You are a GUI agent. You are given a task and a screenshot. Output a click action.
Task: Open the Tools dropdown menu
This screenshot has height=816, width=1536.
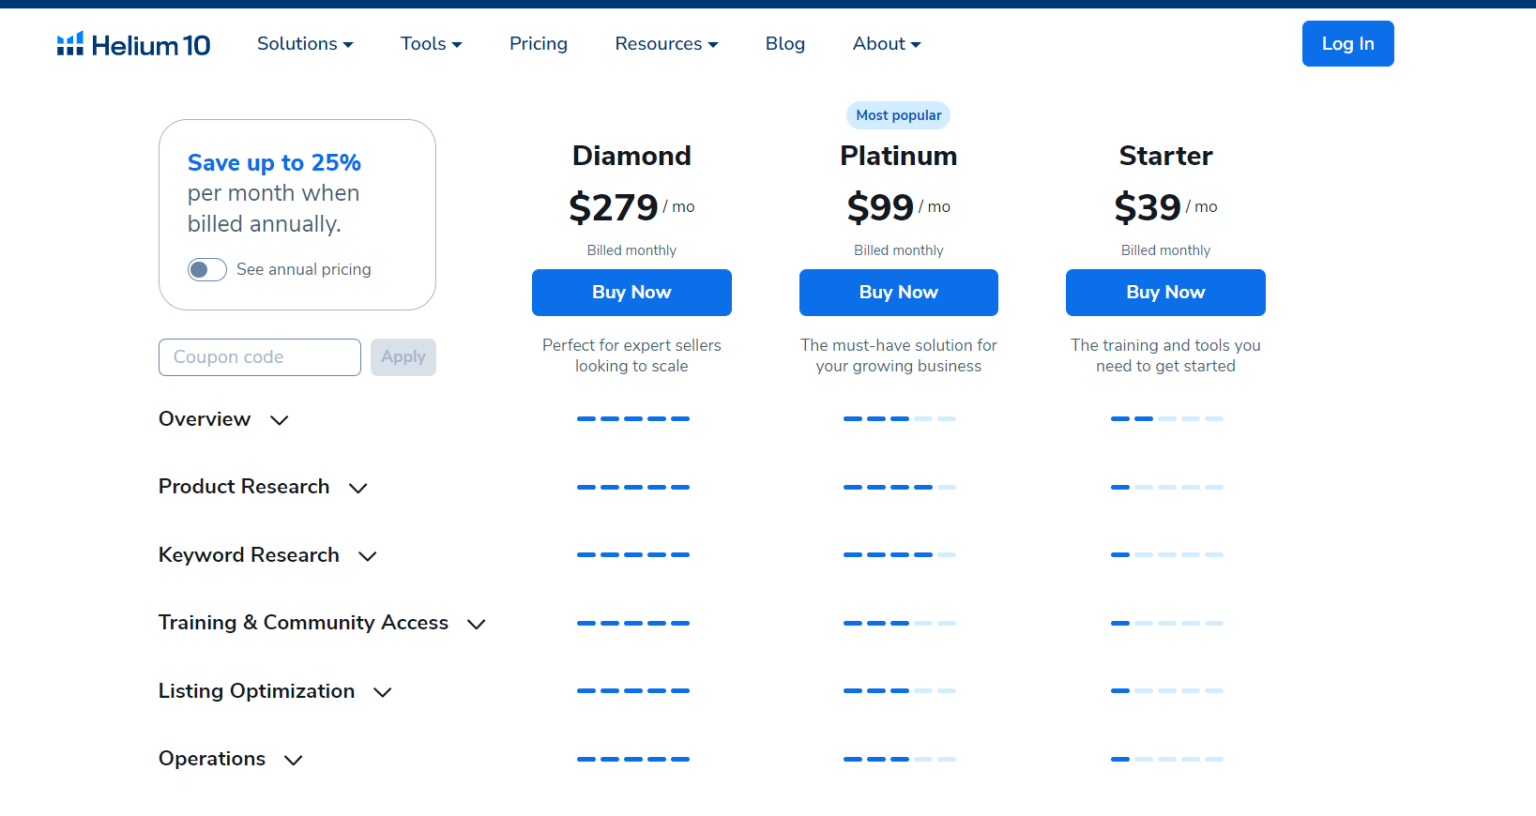430,43
